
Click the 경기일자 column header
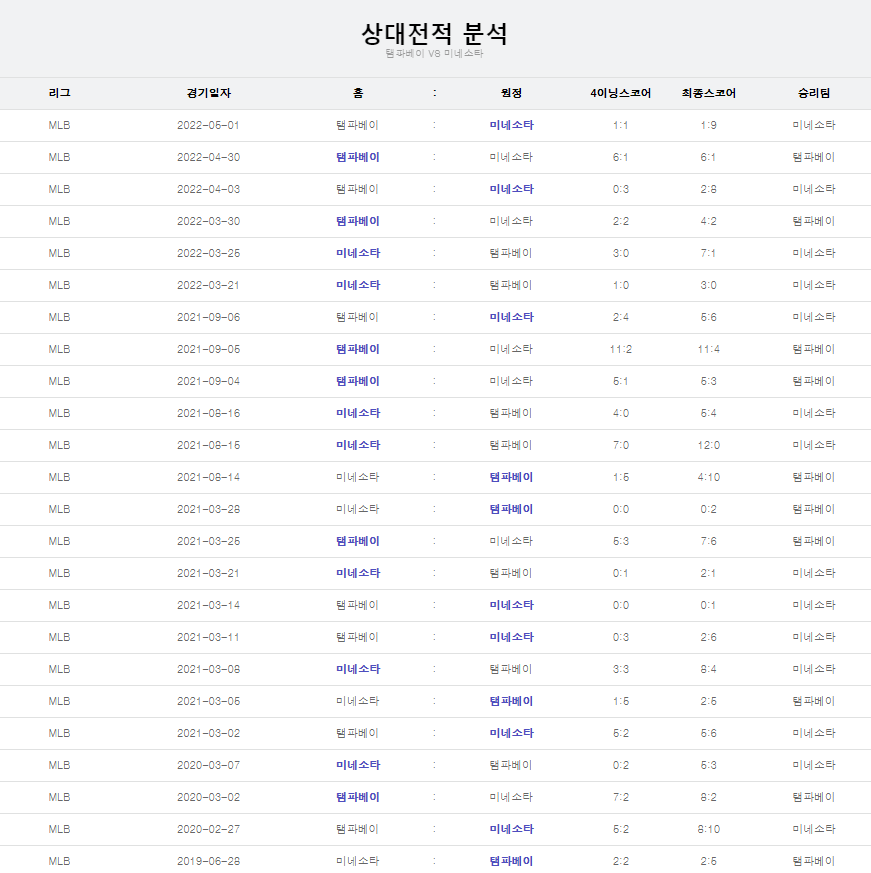click(209, 93)
